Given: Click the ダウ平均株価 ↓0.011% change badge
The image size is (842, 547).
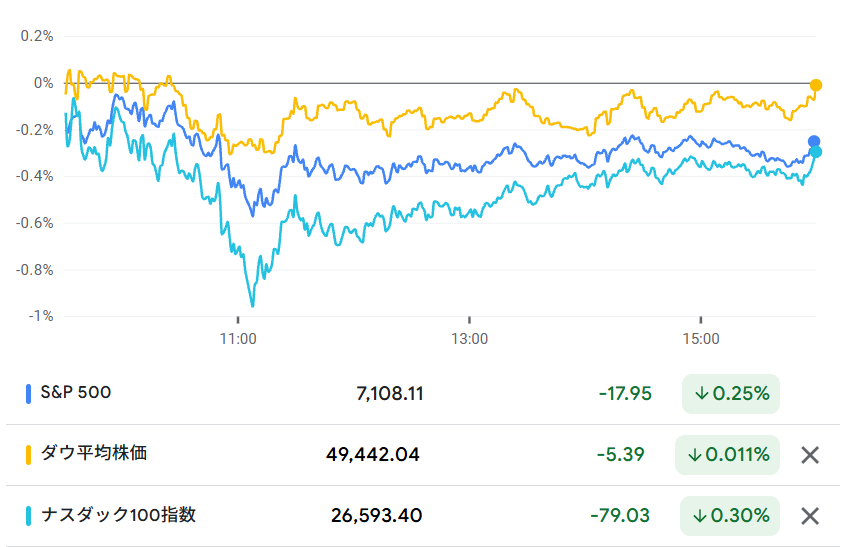Looking at the screenshot, I should 728,455.
